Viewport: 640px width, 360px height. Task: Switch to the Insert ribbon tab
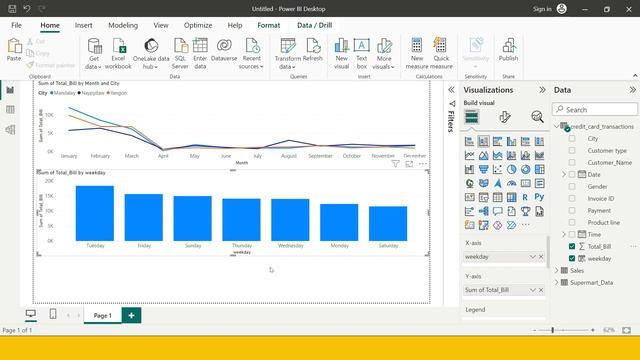[x=83, y=25]
